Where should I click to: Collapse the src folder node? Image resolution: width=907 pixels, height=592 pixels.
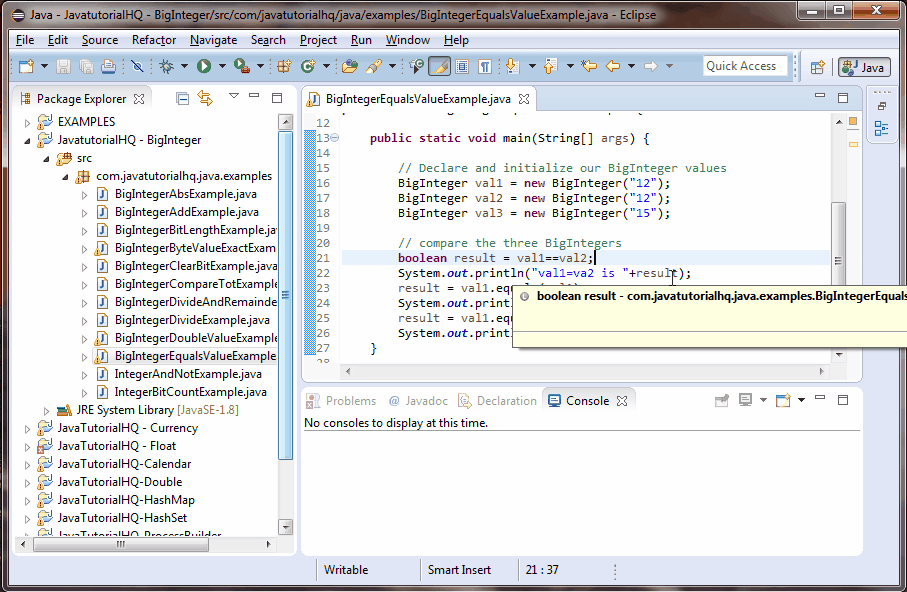click(45, 157)
